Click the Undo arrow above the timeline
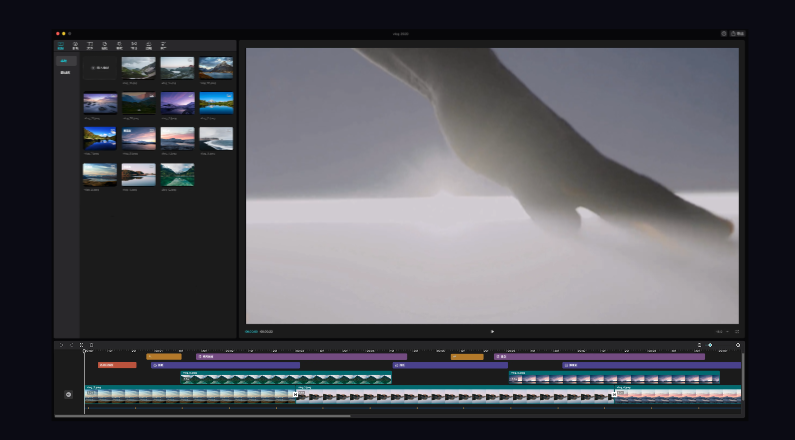The width and height of the screenshot is (795, 440). tap(61, 345)
